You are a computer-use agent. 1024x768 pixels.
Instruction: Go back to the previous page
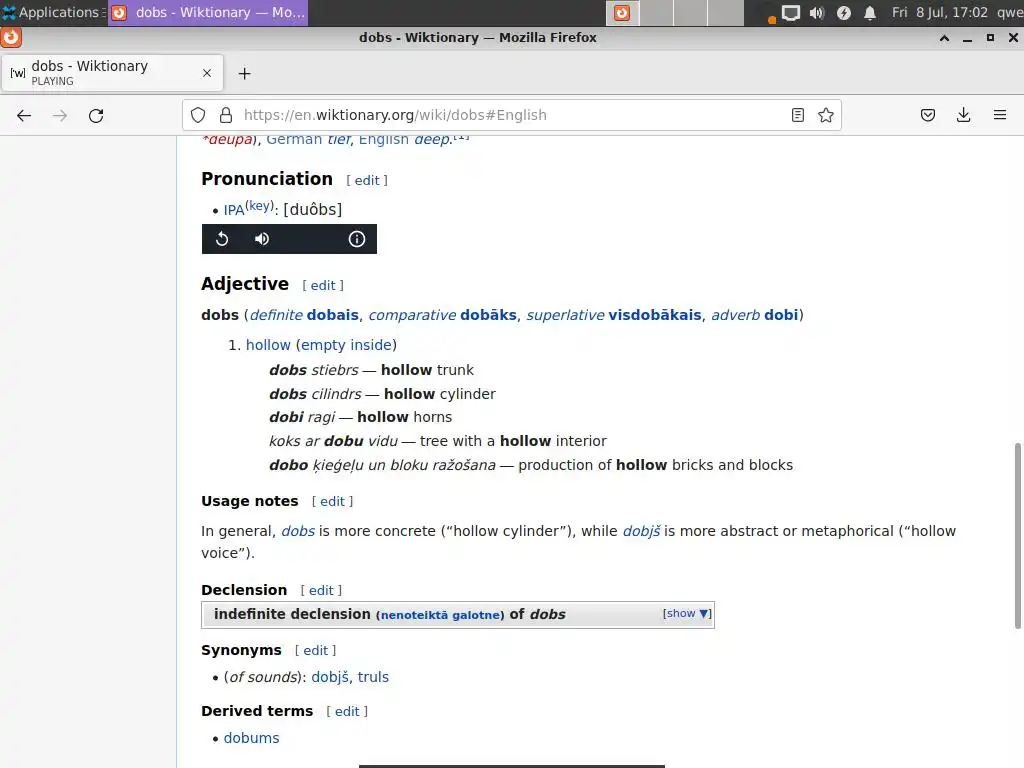[x=24, y=116]
